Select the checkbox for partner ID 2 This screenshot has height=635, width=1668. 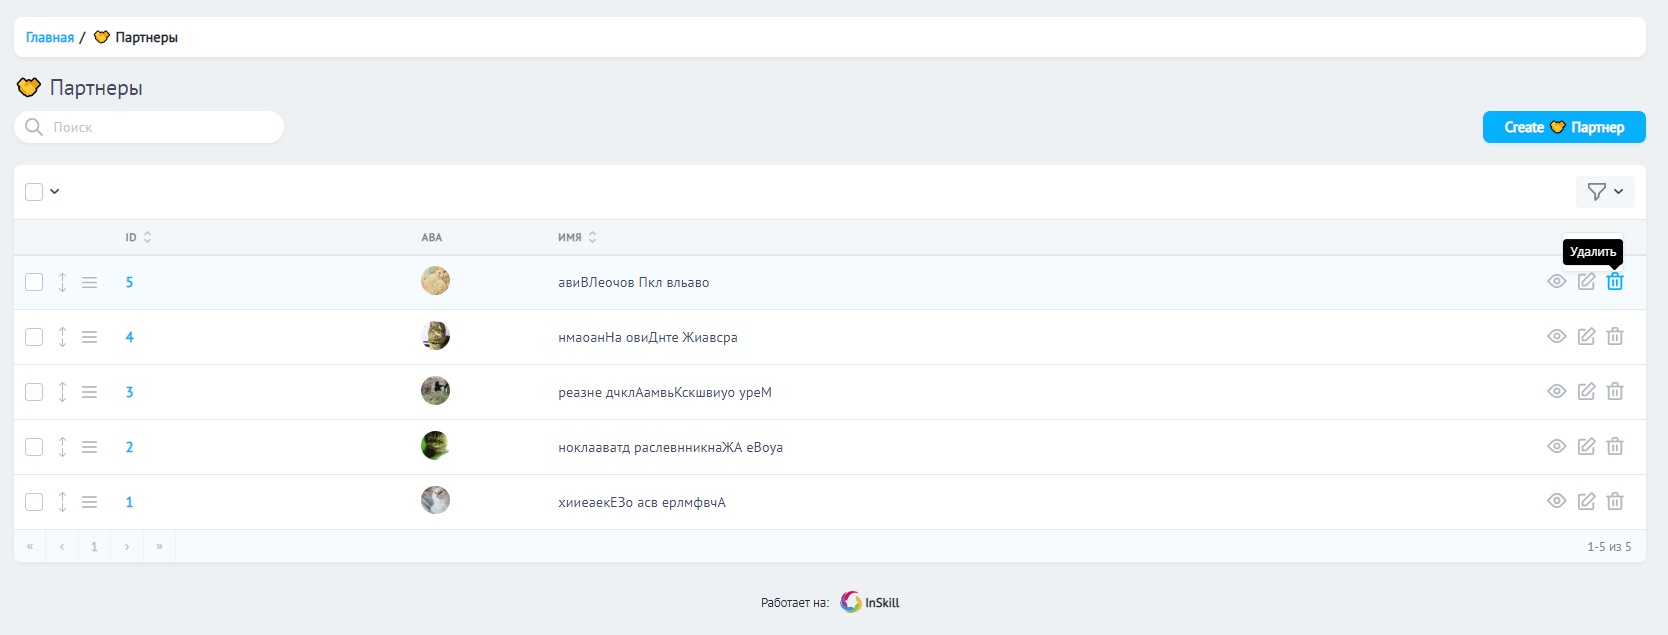point(34,447)
